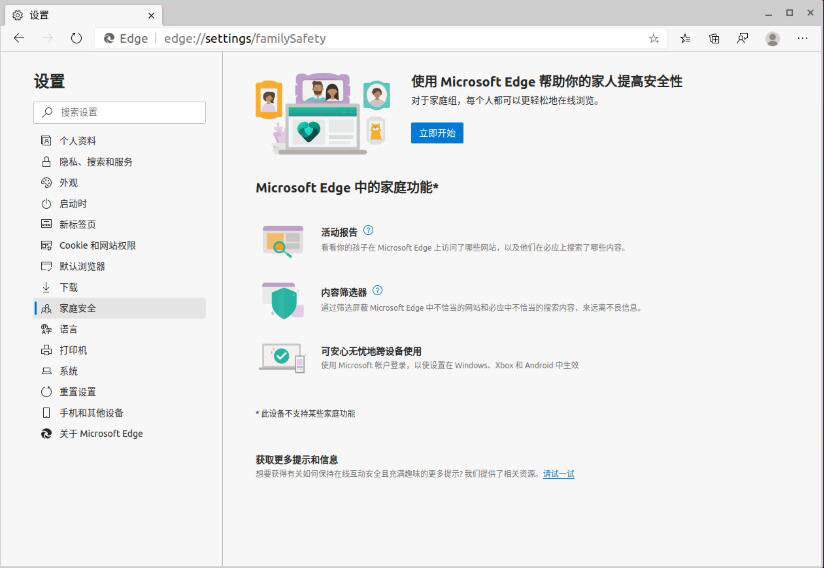Image resolution: width=824 pixels, height=568 pixels.
Task: Open the 下载 settings page
Action: [x=68, y=287]
